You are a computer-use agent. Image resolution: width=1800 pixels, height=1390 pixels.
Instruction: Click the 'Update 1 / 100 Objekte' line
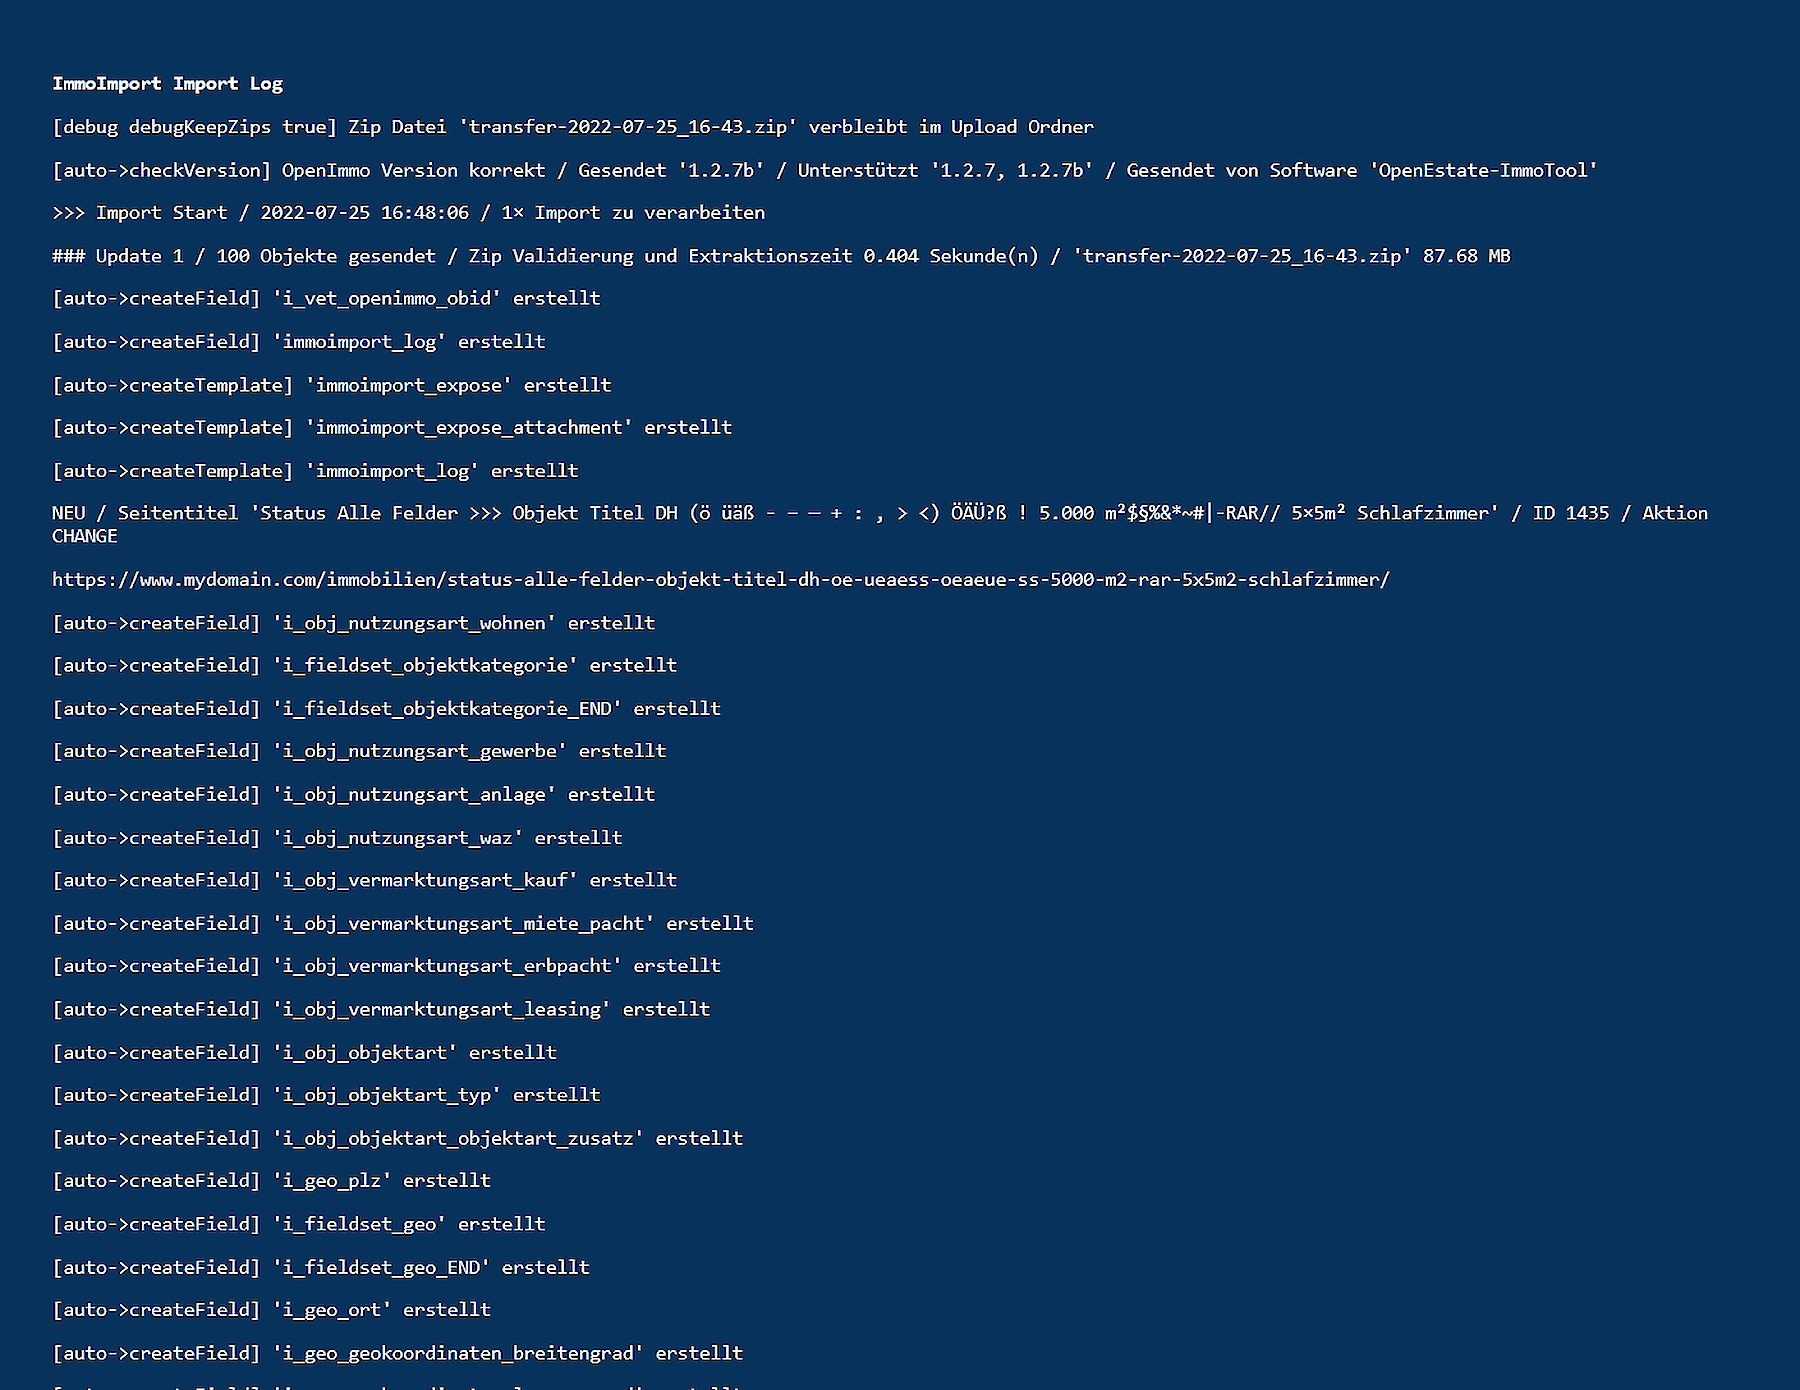[780, 256]
